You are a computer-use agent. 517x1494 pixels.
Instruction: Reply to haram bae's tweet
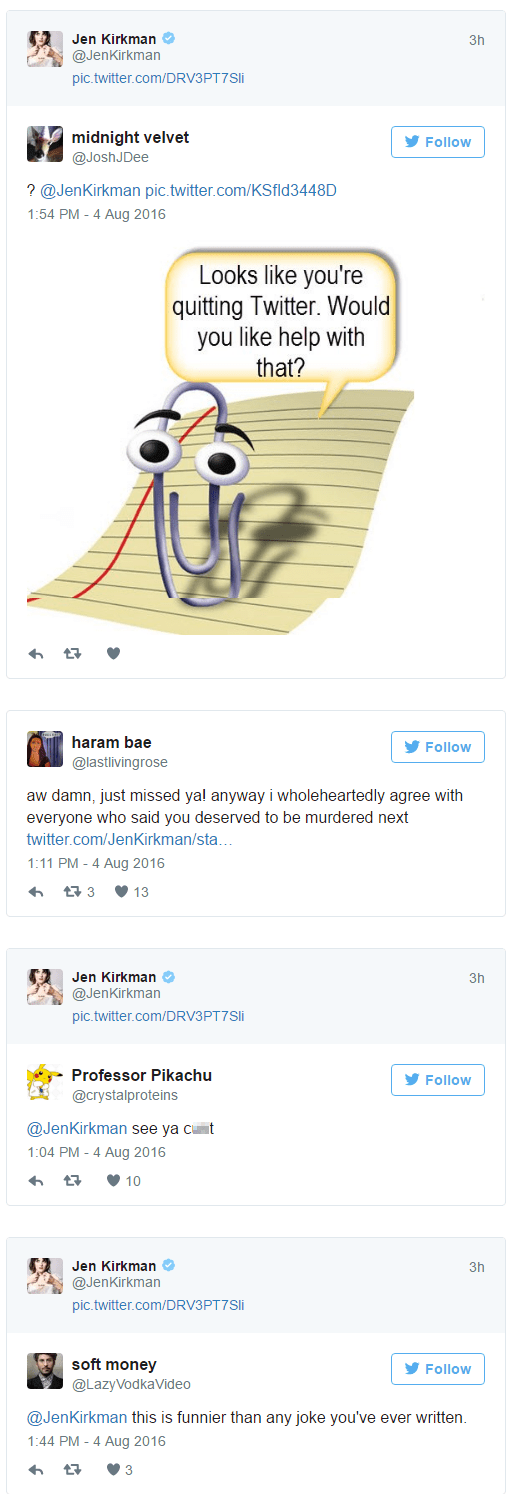click(x=36, y=892)
